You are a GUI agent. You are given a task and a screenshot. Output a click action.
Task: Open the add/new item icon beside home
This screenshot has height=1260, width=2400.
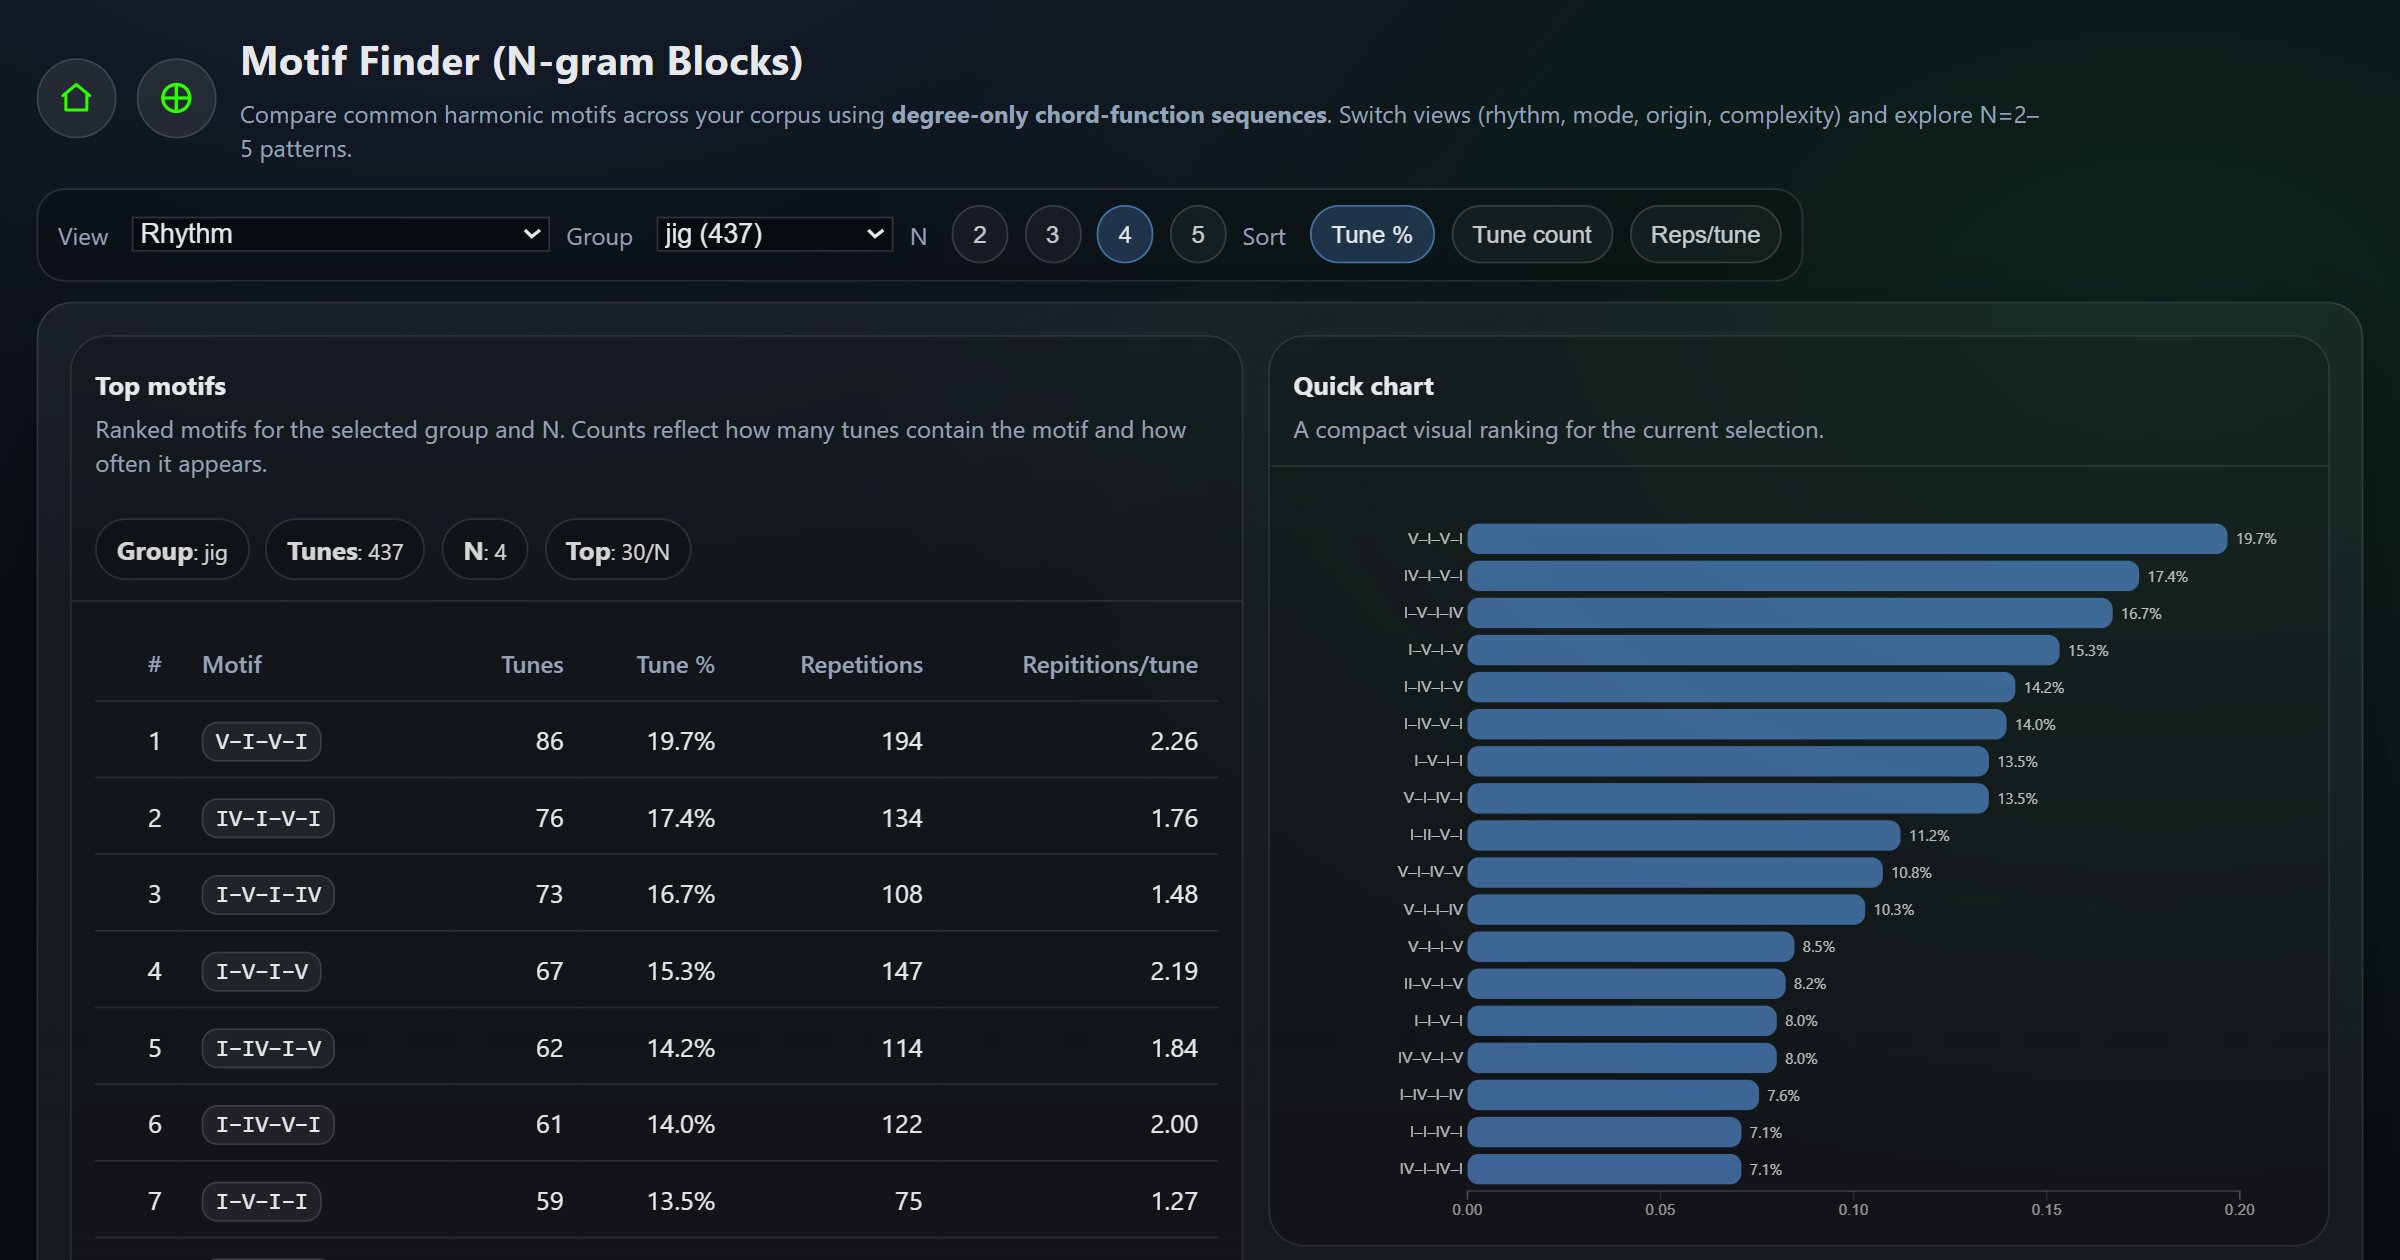175,97
